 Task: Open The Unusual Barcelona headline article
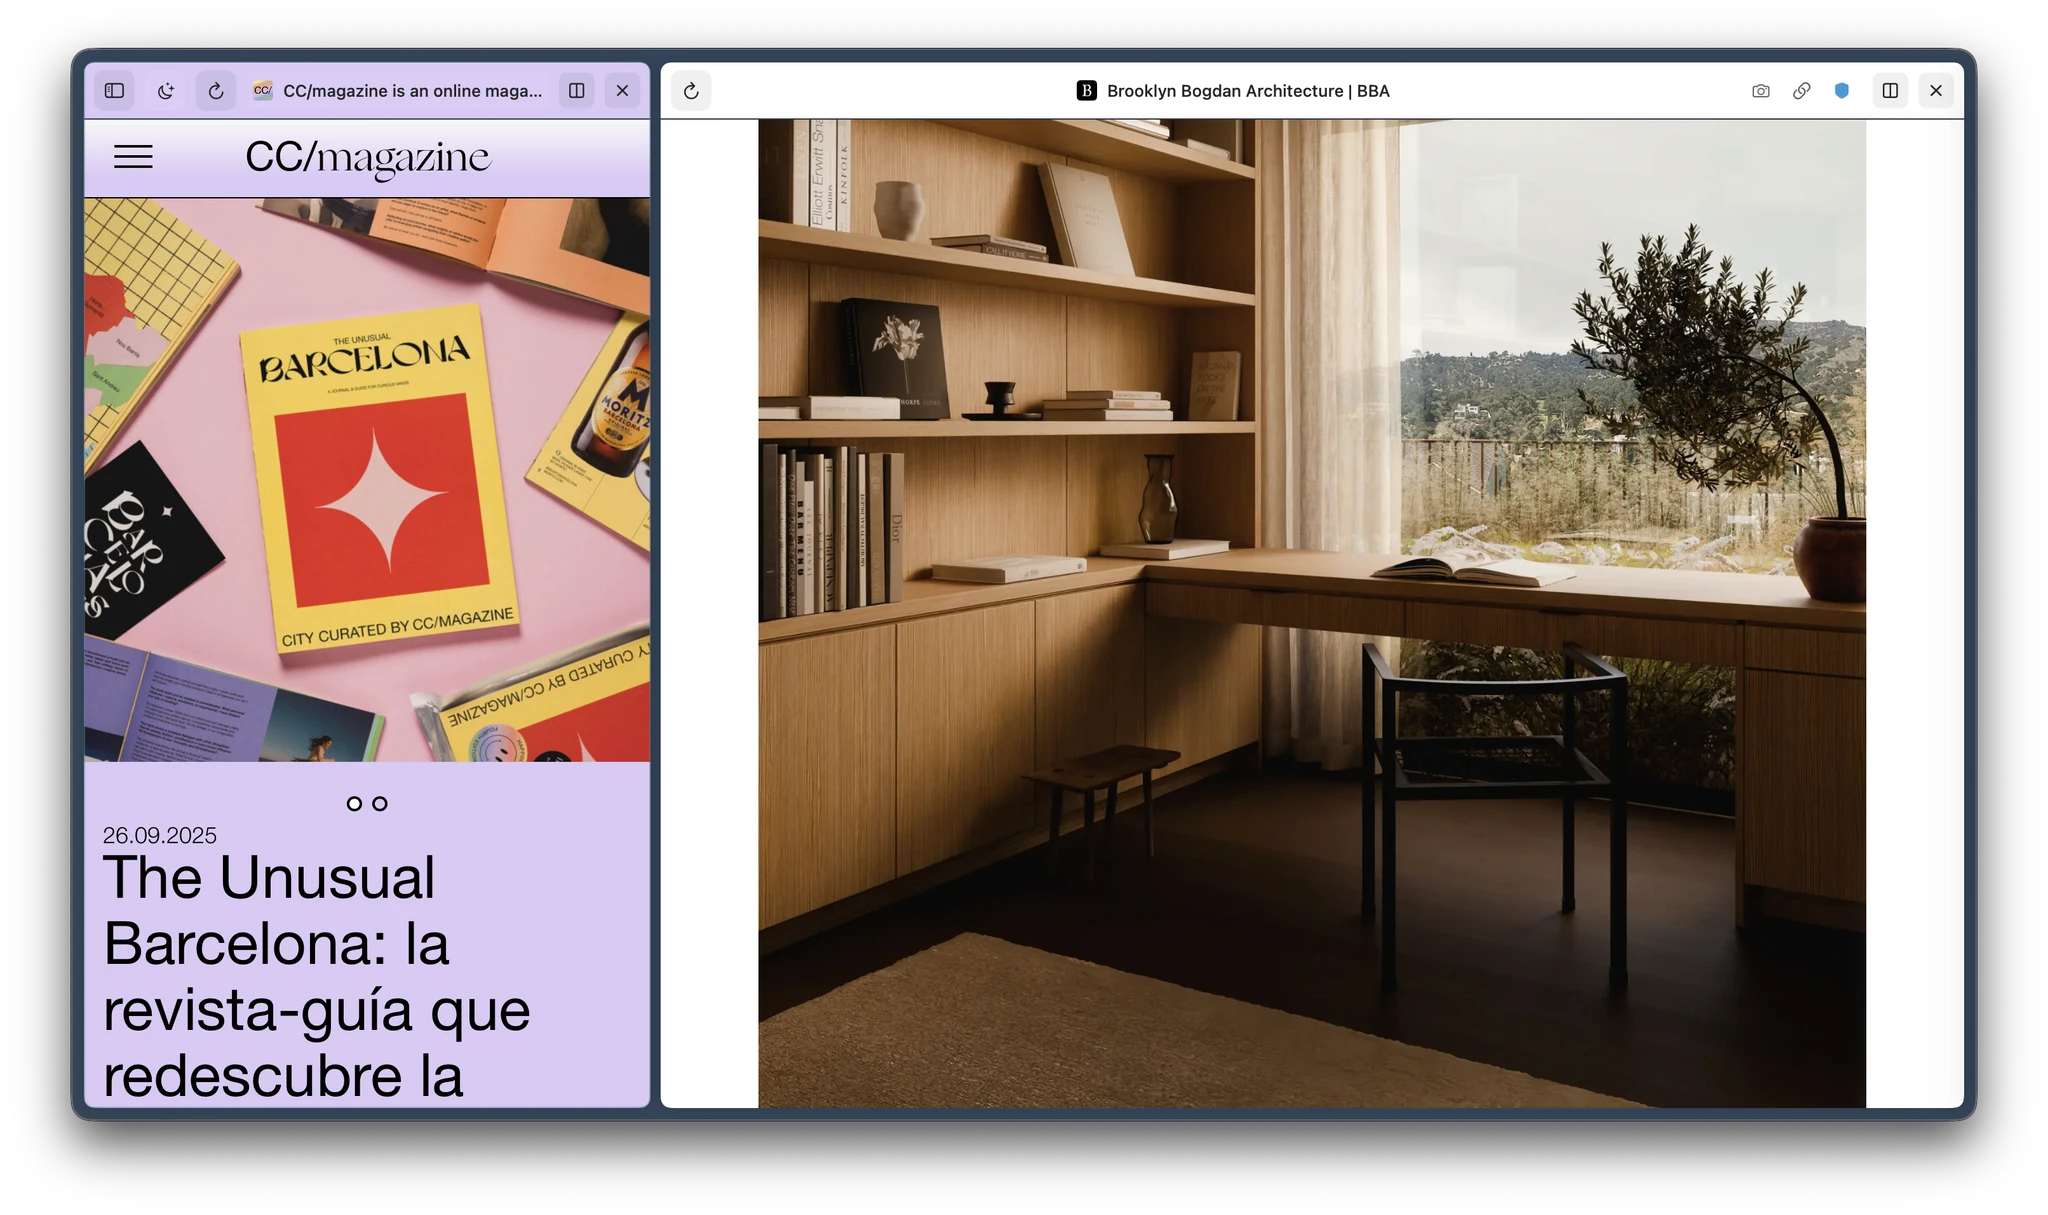(316, 975)
